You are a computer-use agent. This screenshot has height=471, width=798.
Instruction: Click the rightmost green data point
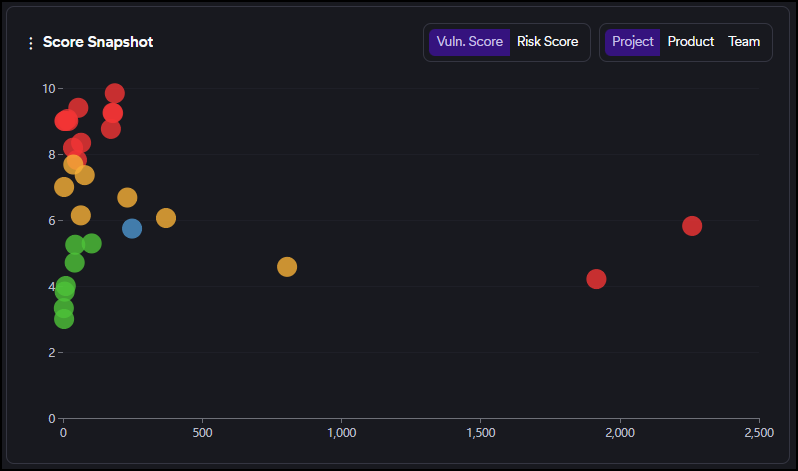[92, 243]
